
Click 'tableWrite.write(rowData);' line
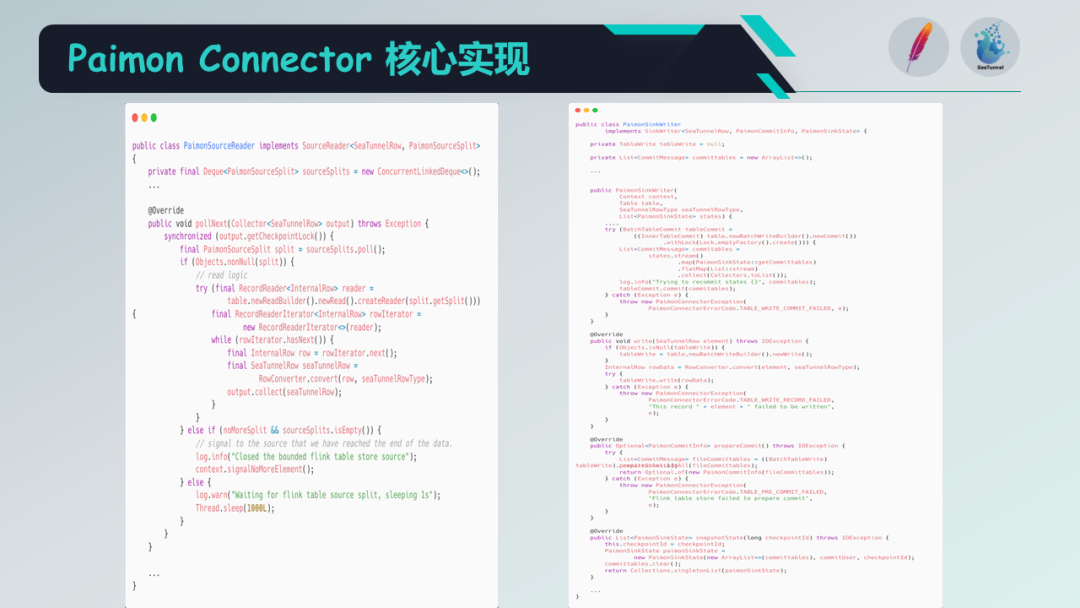667,380
